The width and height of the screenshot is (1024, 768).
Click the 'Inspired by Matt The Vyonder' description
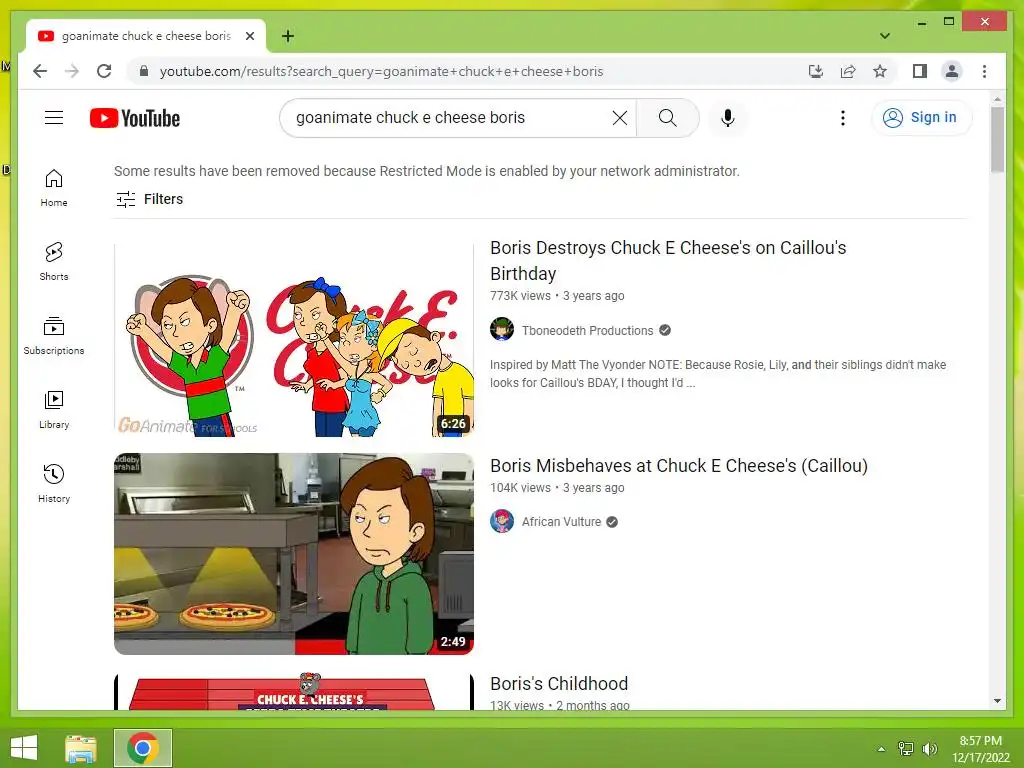click(718, 374)
